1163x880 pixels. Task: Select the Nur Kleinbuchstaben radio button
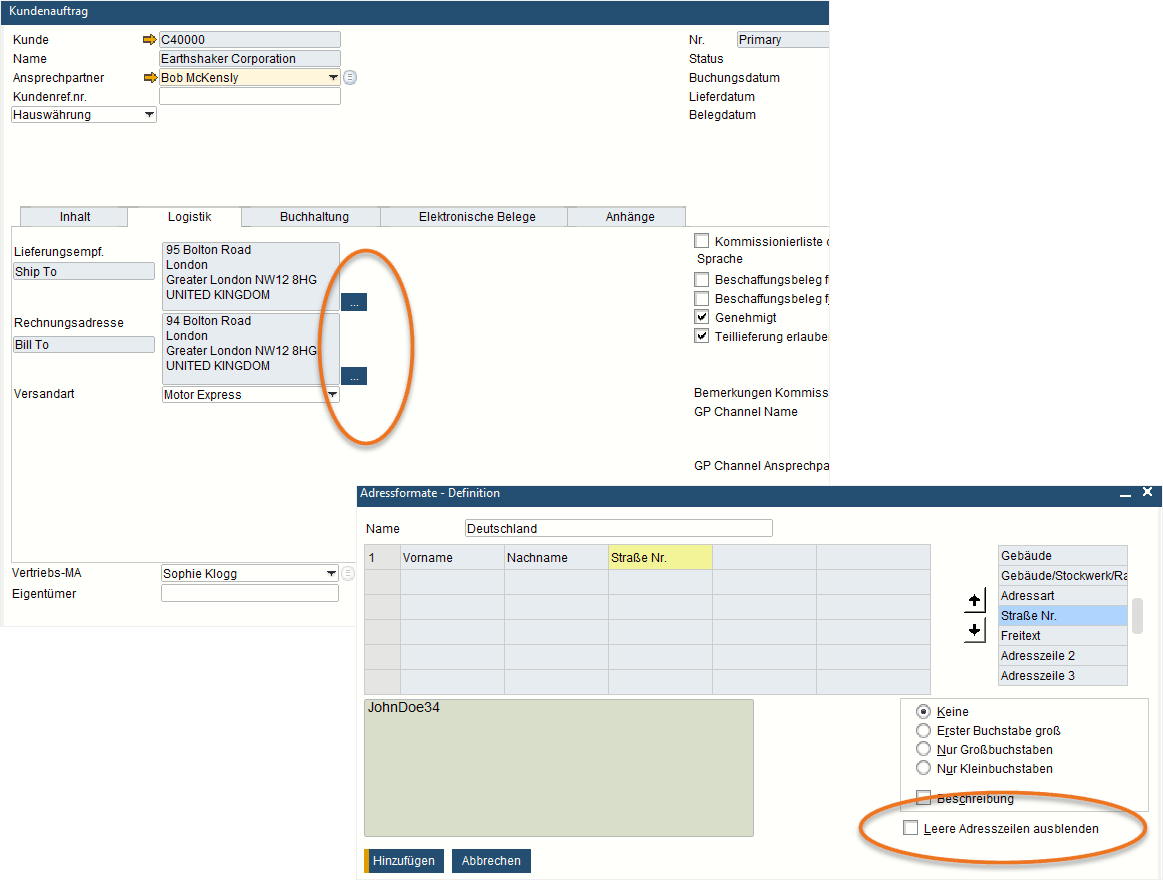click(923, 768)
